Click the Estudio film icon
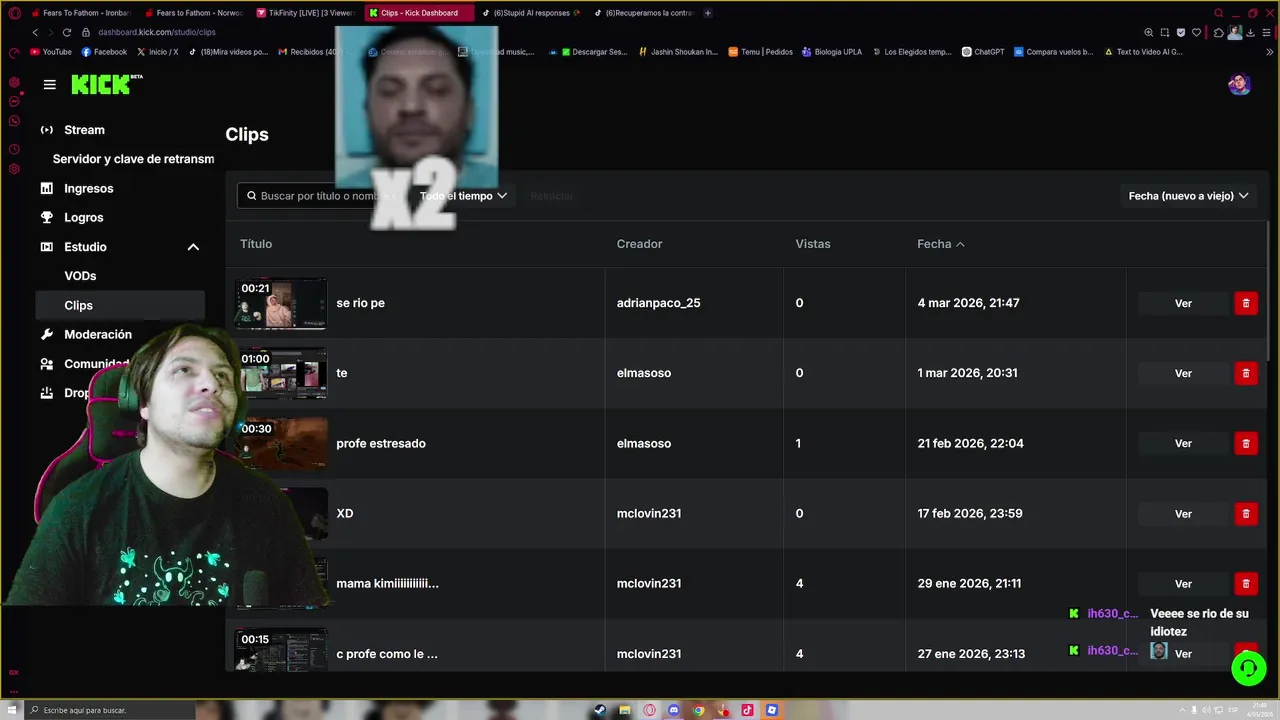This screenshot has width=1280, height=720. [46, 247]
